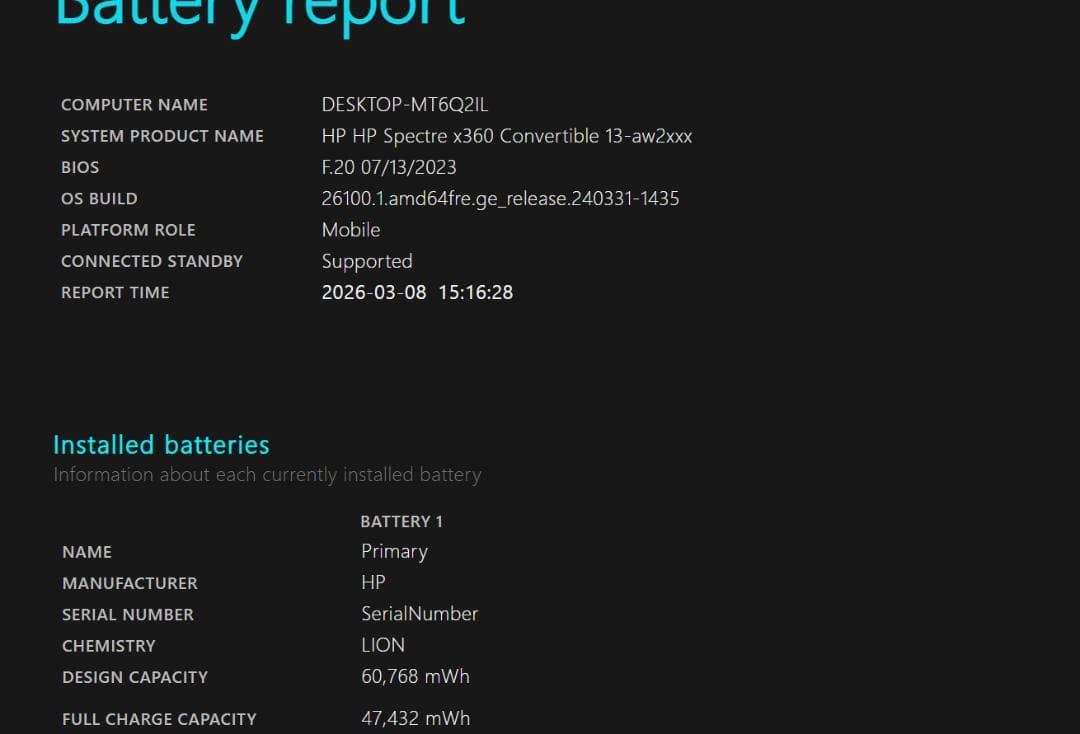Click the full charge capacity 47,432 mWh
This screenshot has height=734, width=1080.
click(415, 719)
